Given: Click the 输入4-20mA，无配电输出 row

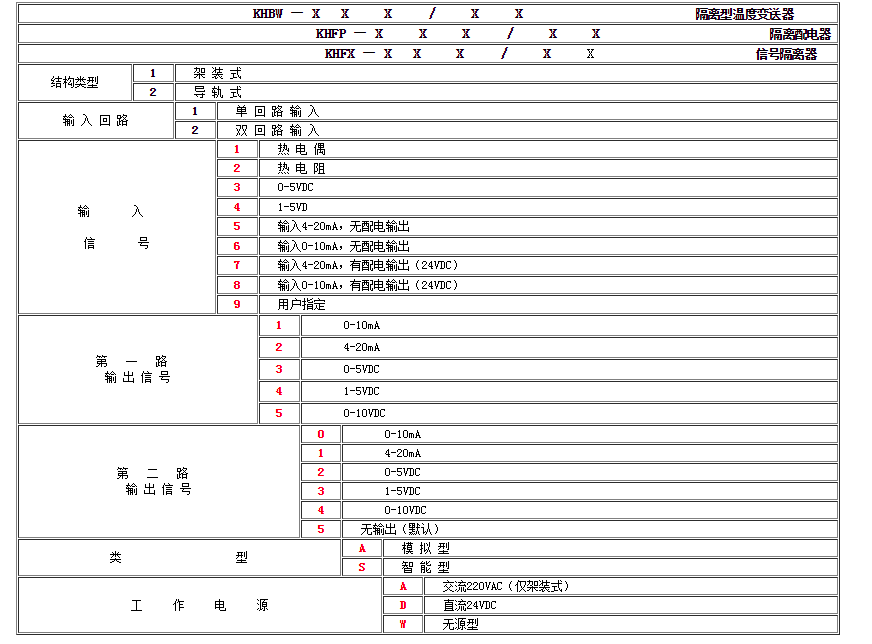Looking at the screenshot, I should pyautogui.click(x=343, y=226).
